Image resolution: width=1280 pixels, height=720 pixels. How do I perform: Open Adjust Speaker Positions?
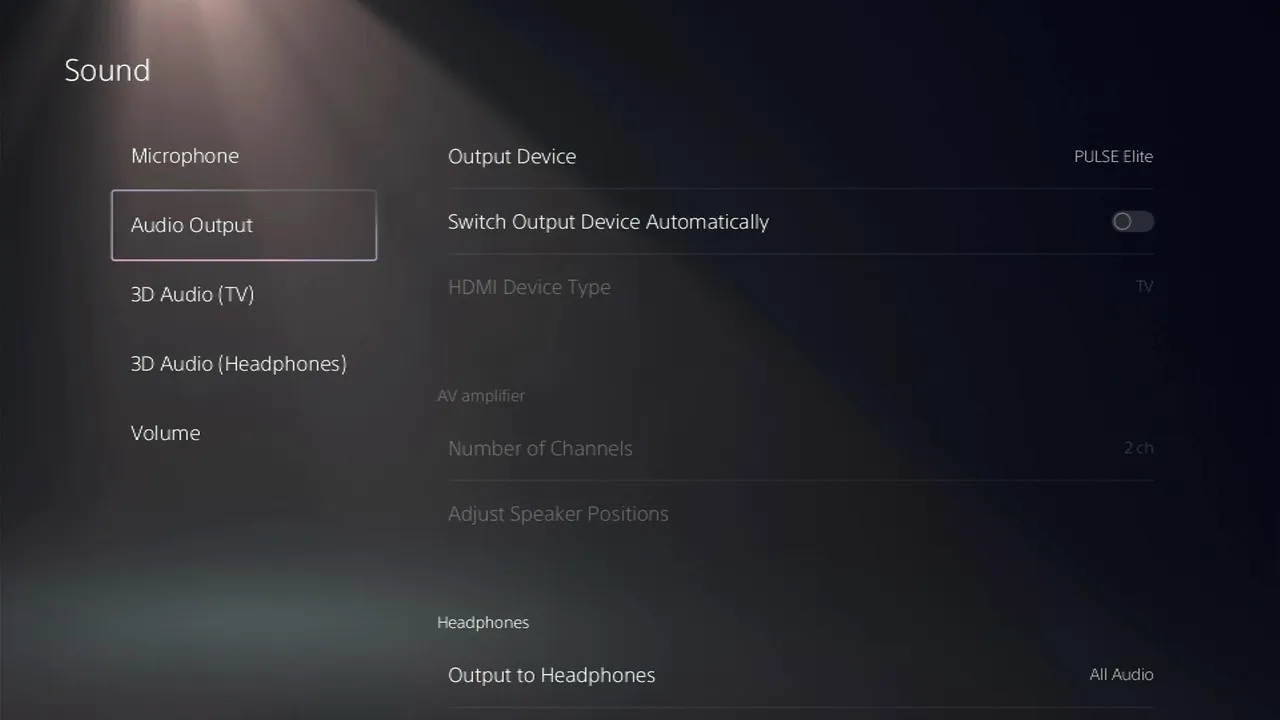800,514
